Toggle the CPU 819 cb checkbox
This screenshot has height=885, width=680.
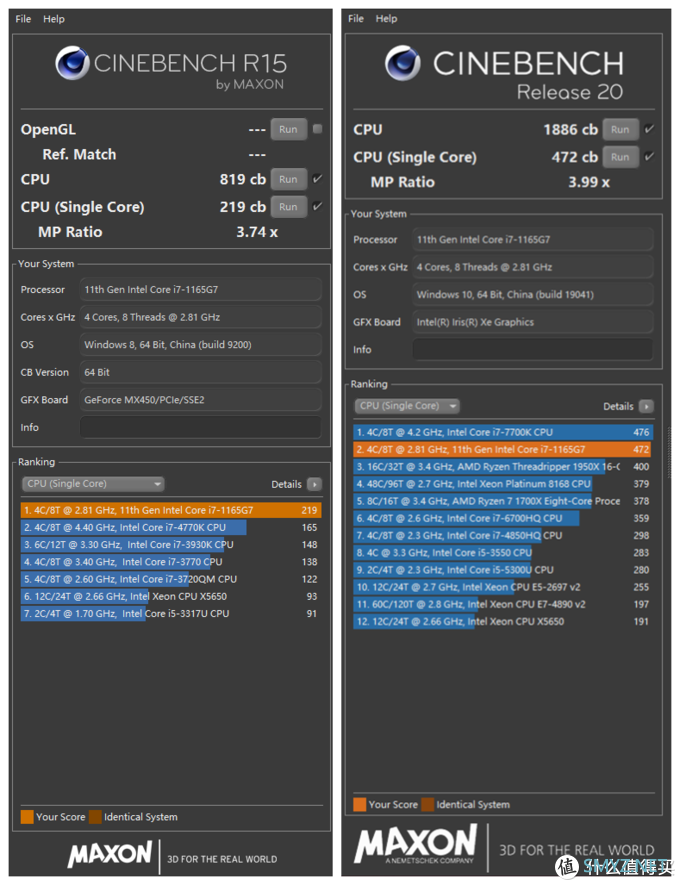click(x=318, y=178)
